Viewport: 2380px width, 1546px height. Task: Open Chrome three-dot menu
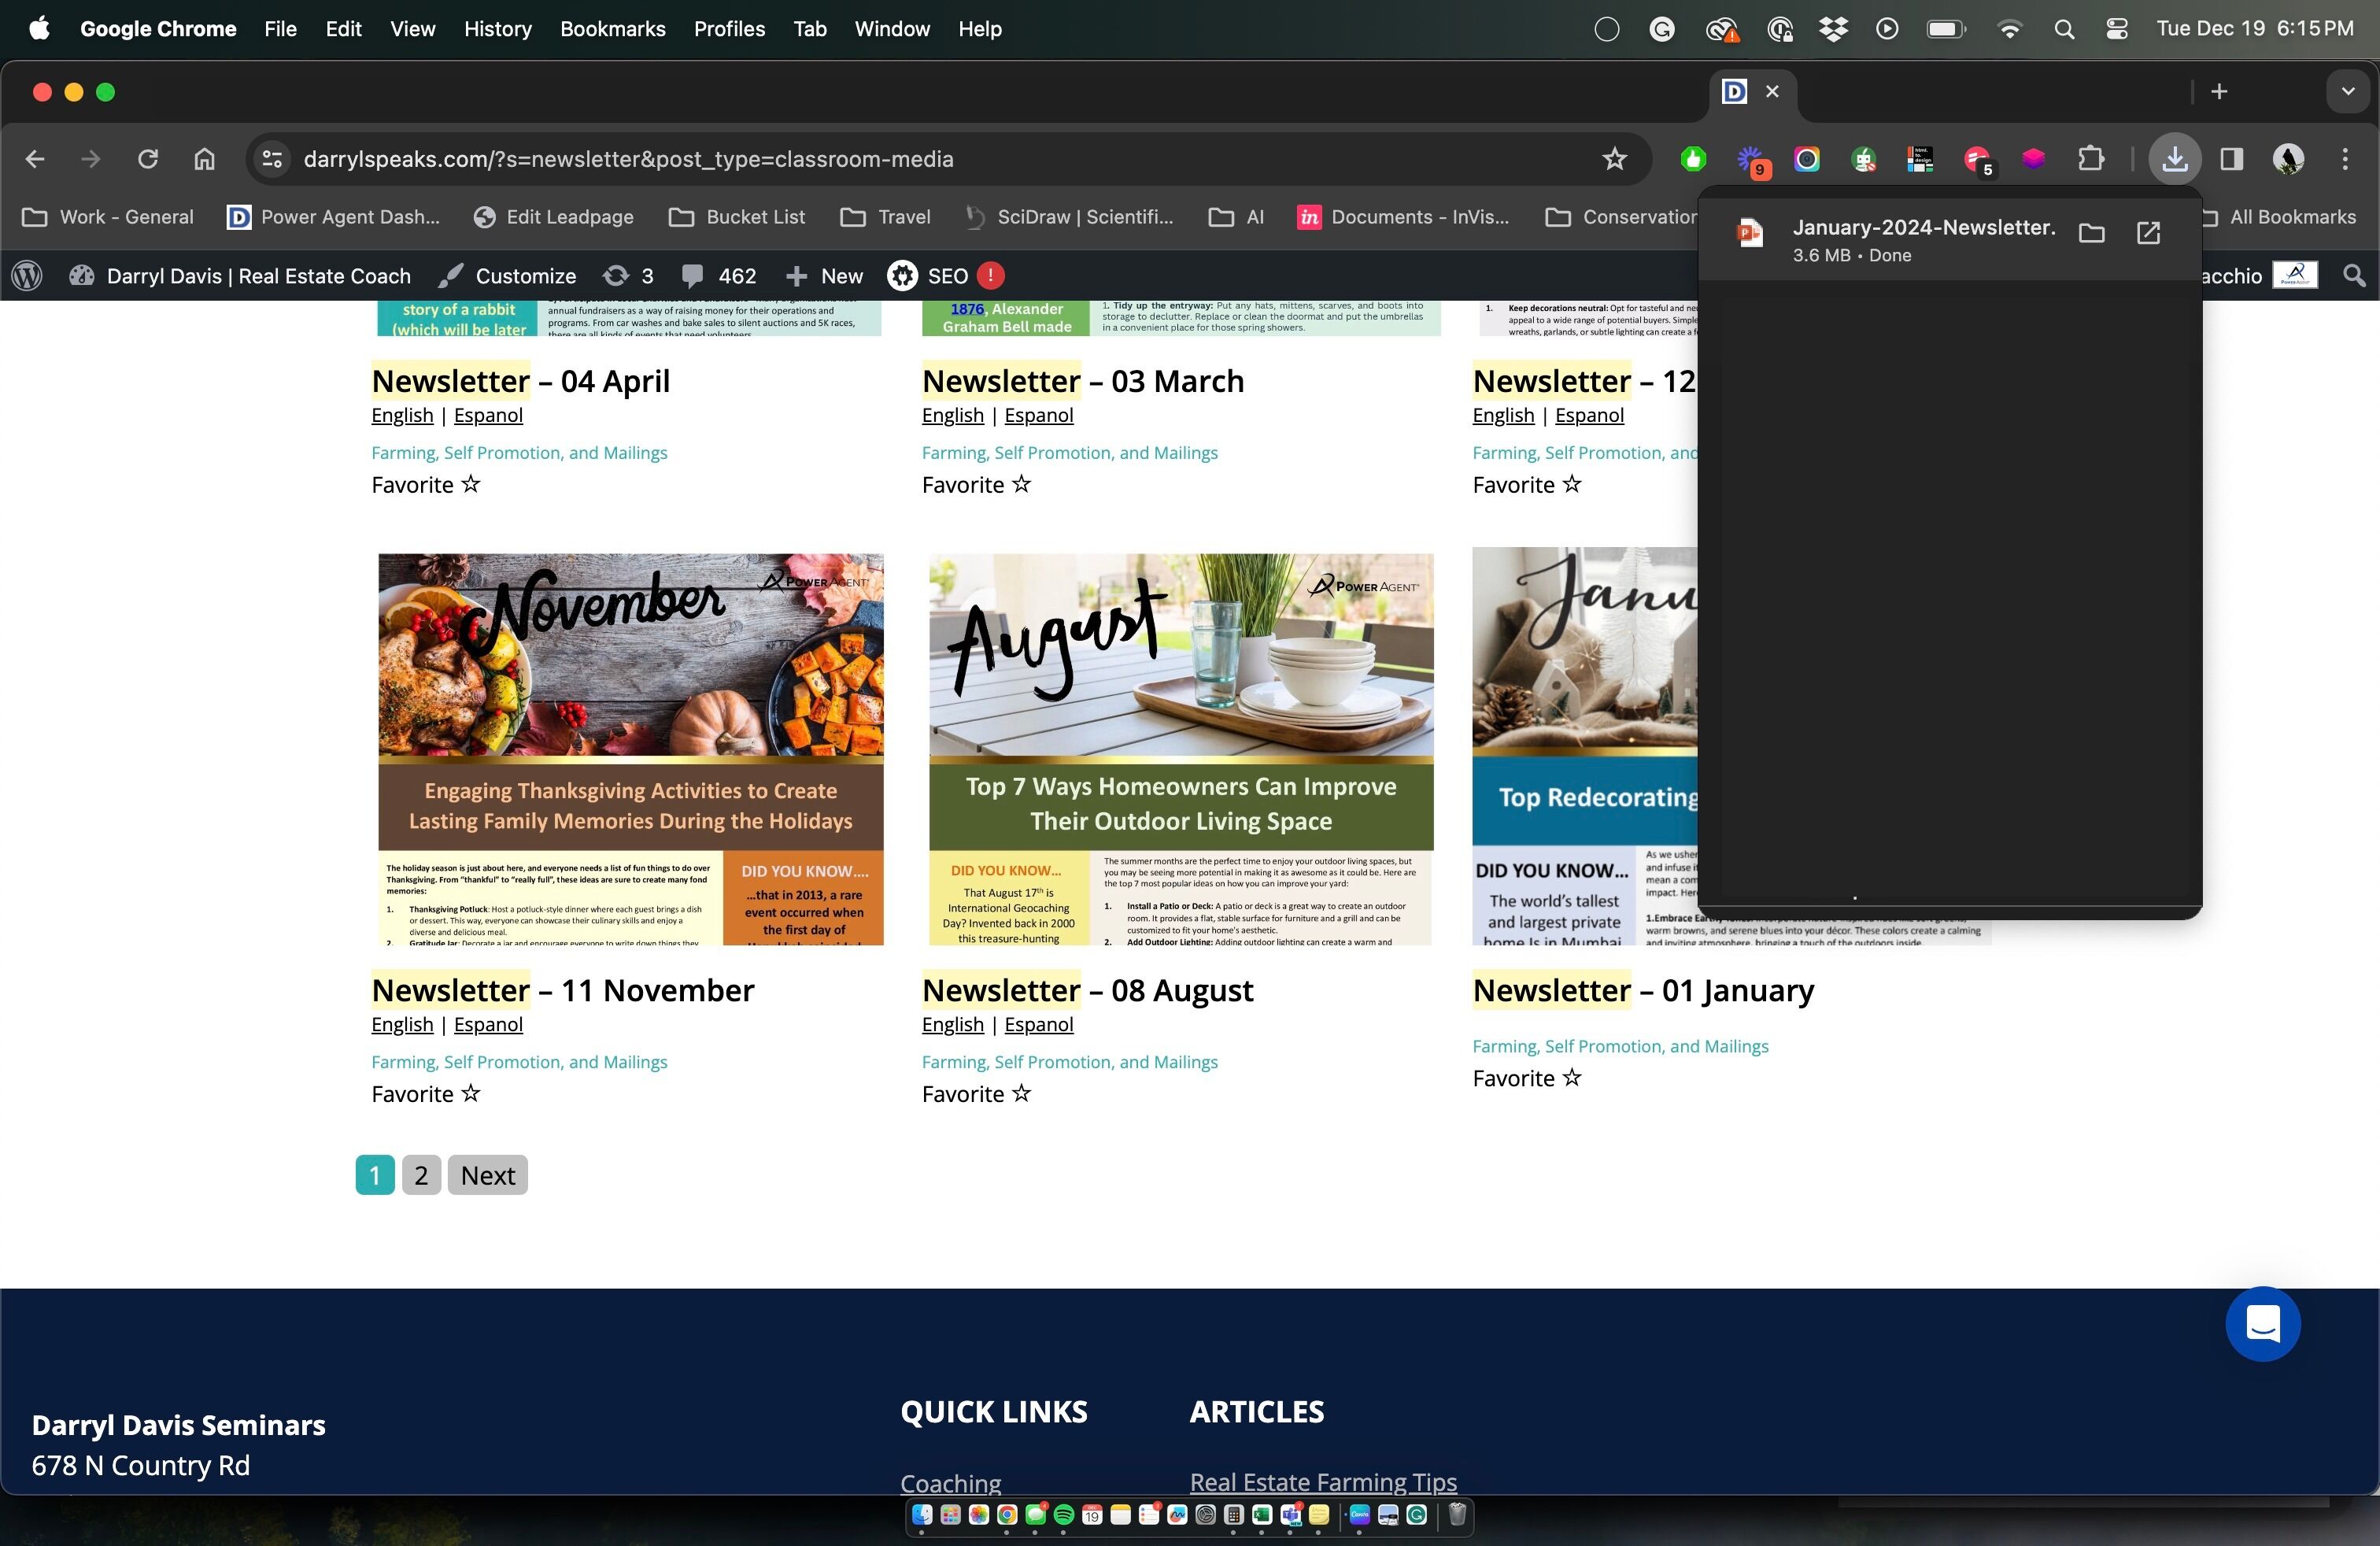tap(2345, 159)
